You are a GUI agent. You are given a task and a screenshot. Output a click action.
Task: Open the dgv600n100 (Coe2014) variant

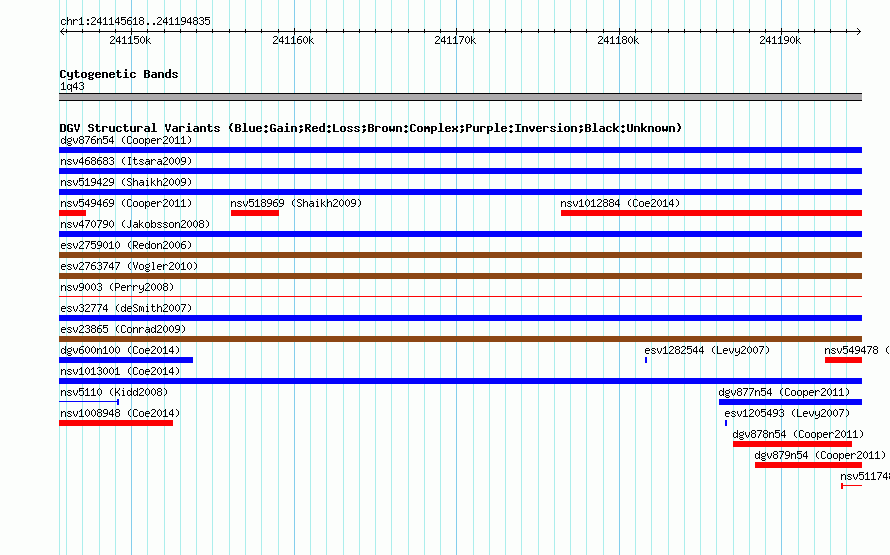120,350
